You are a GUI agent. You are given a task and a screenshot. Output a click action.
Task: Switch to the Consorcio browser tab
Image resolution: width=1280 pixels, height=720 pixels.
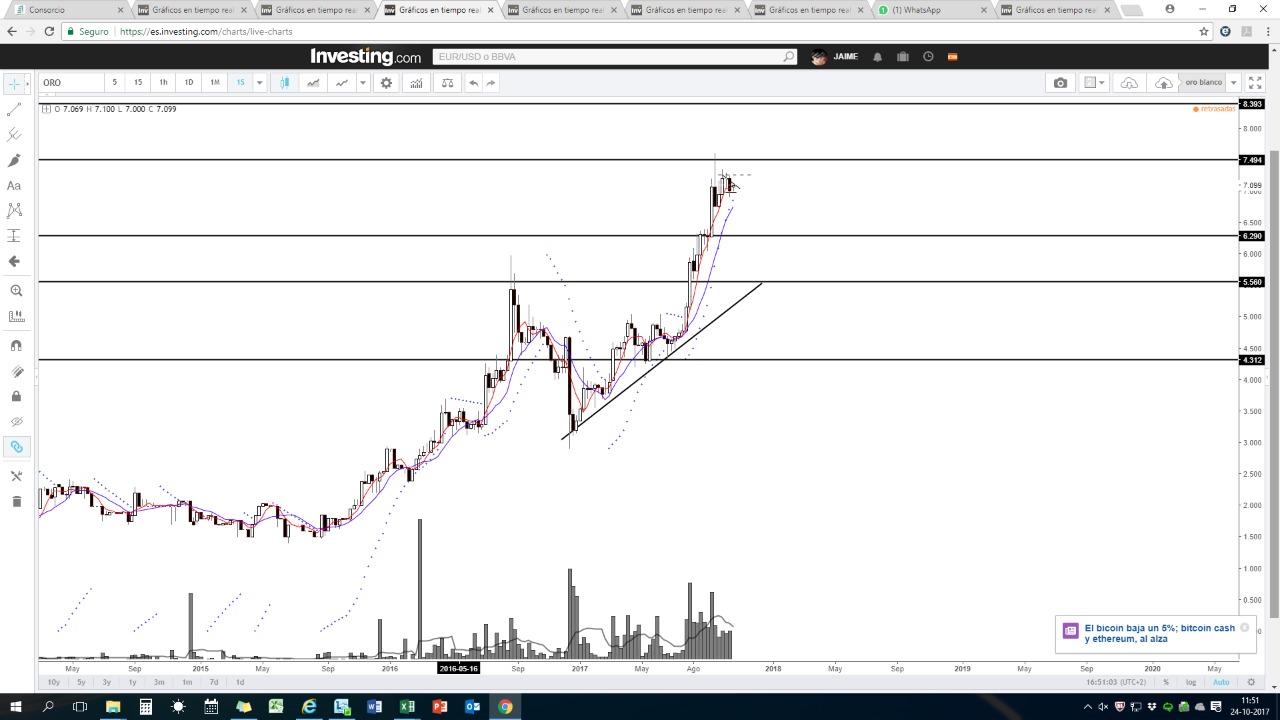click(67, 10)
